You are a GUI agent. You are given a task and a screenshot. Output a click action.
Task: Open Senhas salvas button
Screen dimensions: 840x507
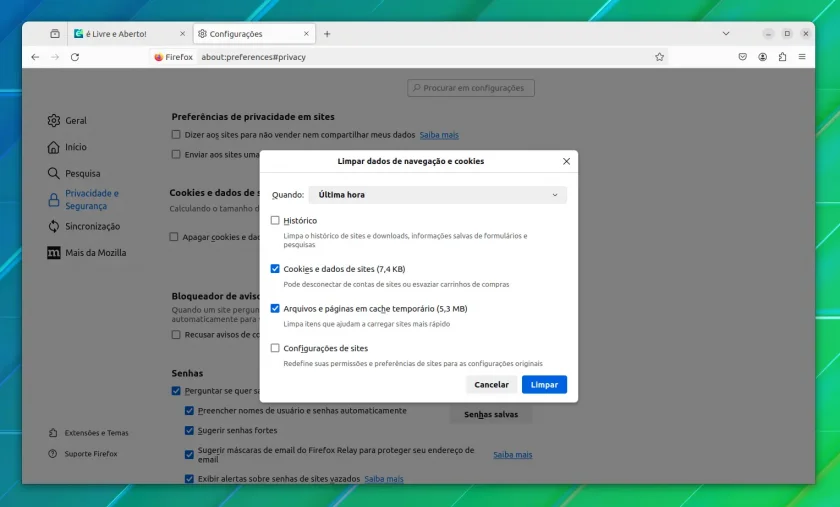tap(491, 414)
